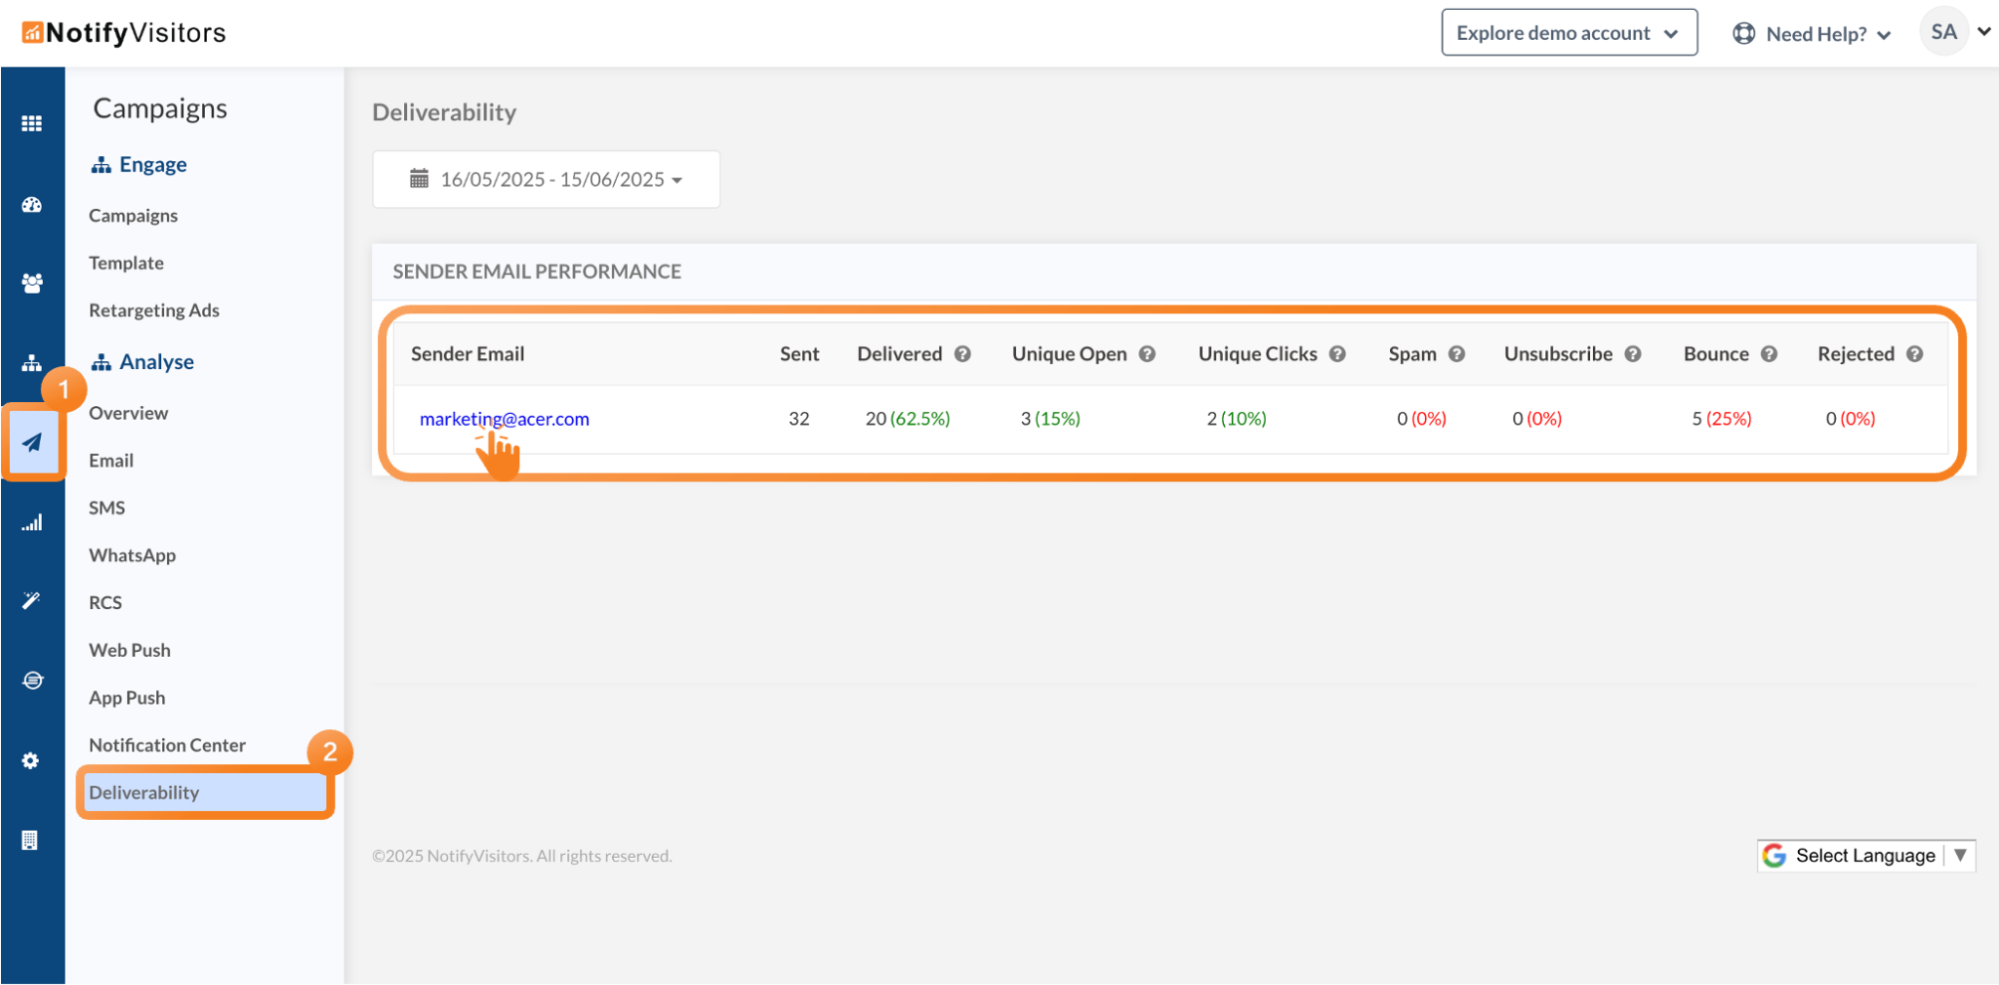1999x985 pixels.
Task: Open the signal bars analytics icon
Action: pos(32,522)
